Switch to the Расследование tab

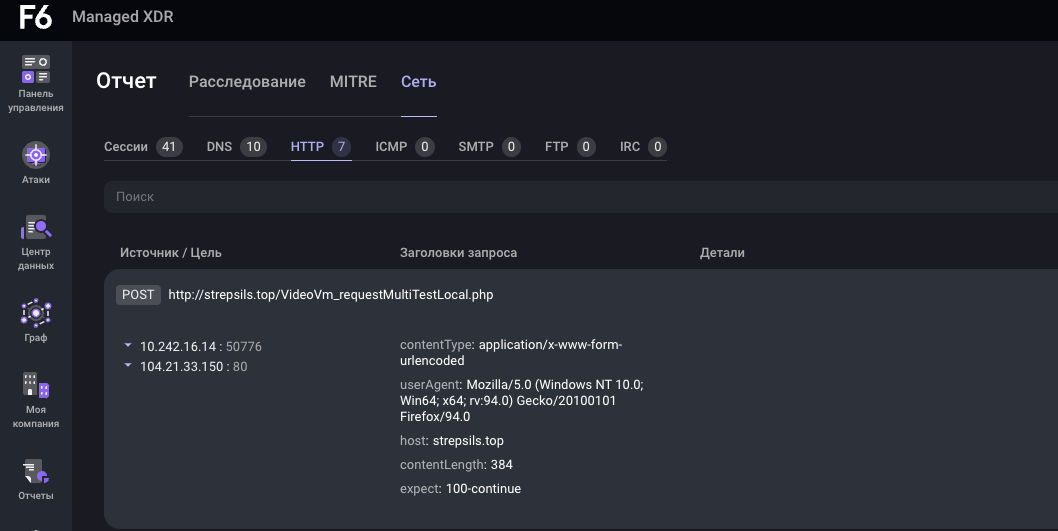tap(247, 82)
